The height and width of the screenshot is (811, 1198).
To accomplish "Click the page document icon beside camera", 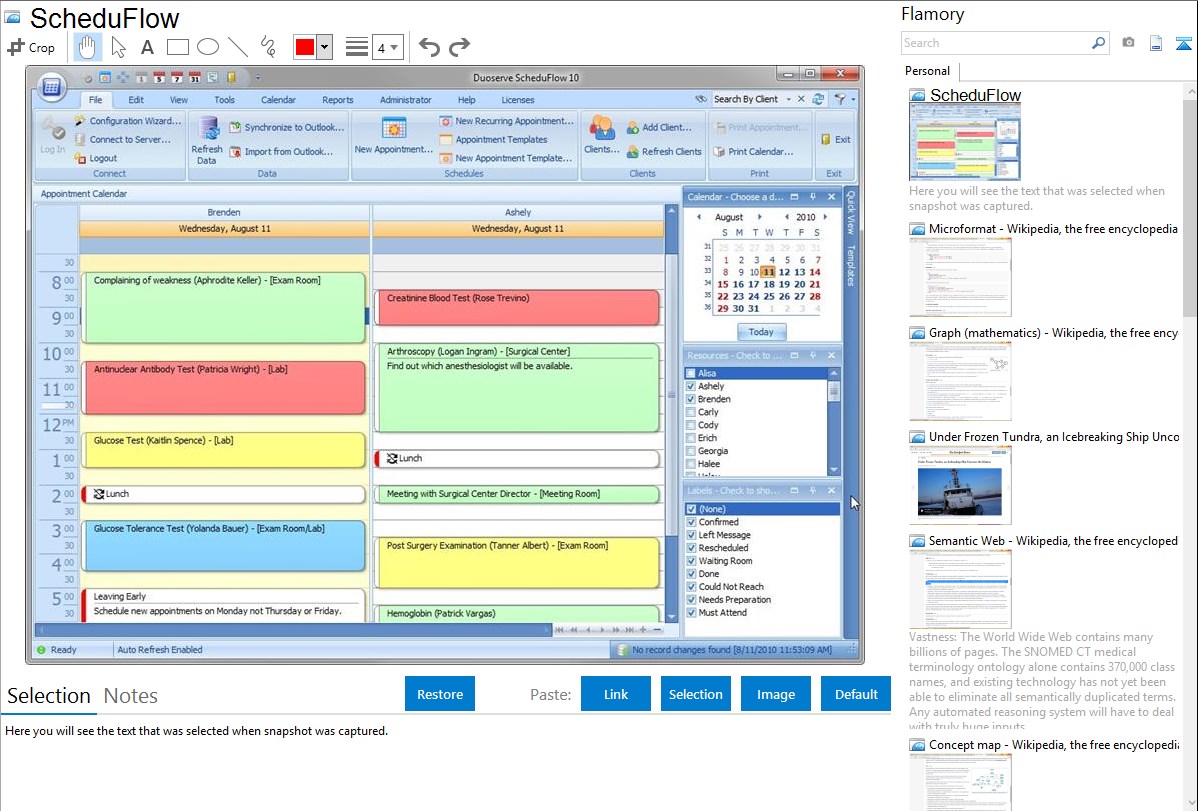I will [1156, 43].
